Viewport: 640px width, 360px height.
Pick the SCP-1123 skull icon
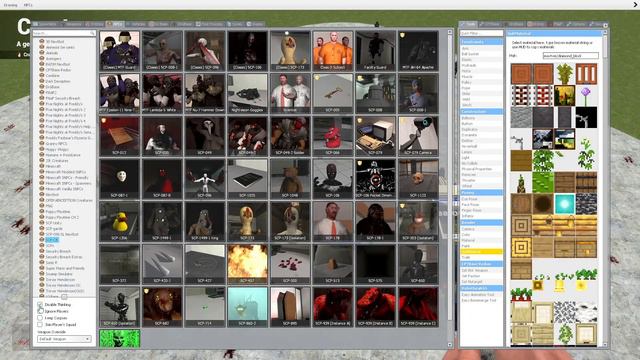click(x=418, y=179)
